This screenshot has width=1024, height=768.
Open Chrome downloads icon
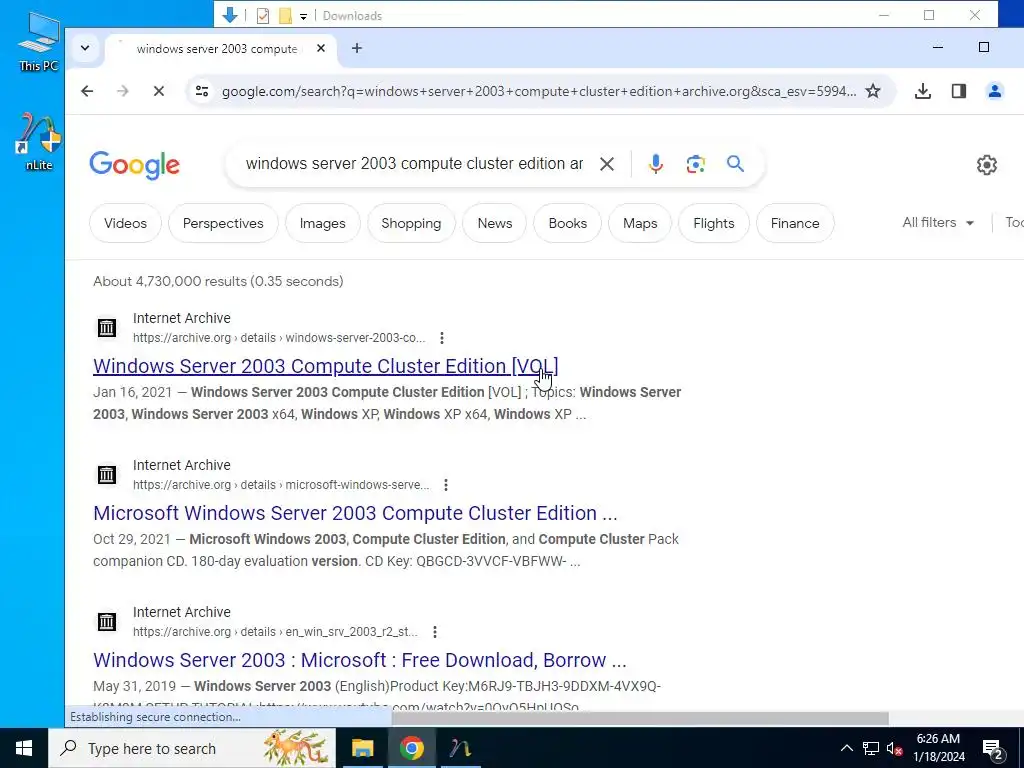[x=922, y=91]
